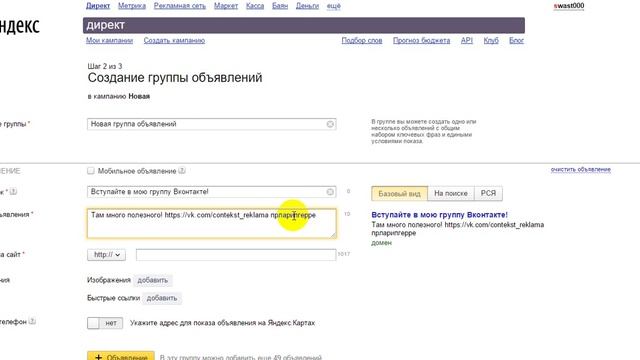Click the green домен preview text
Image resolution: width=640 pixels, height=360 pixels.
click(381, 243)
